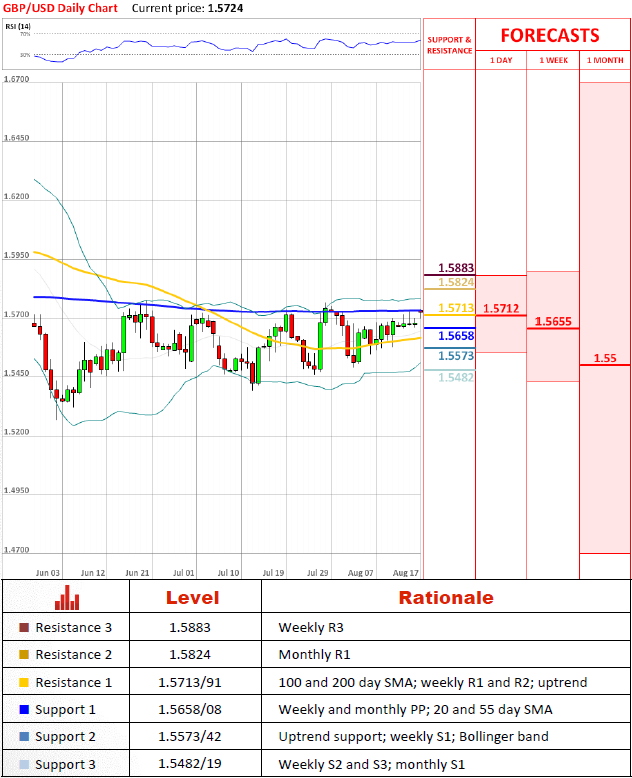Click the Aug 17 date axis label
Image resolution: width=632 pixels, height=778 pixels.
[x=406, y=573]
